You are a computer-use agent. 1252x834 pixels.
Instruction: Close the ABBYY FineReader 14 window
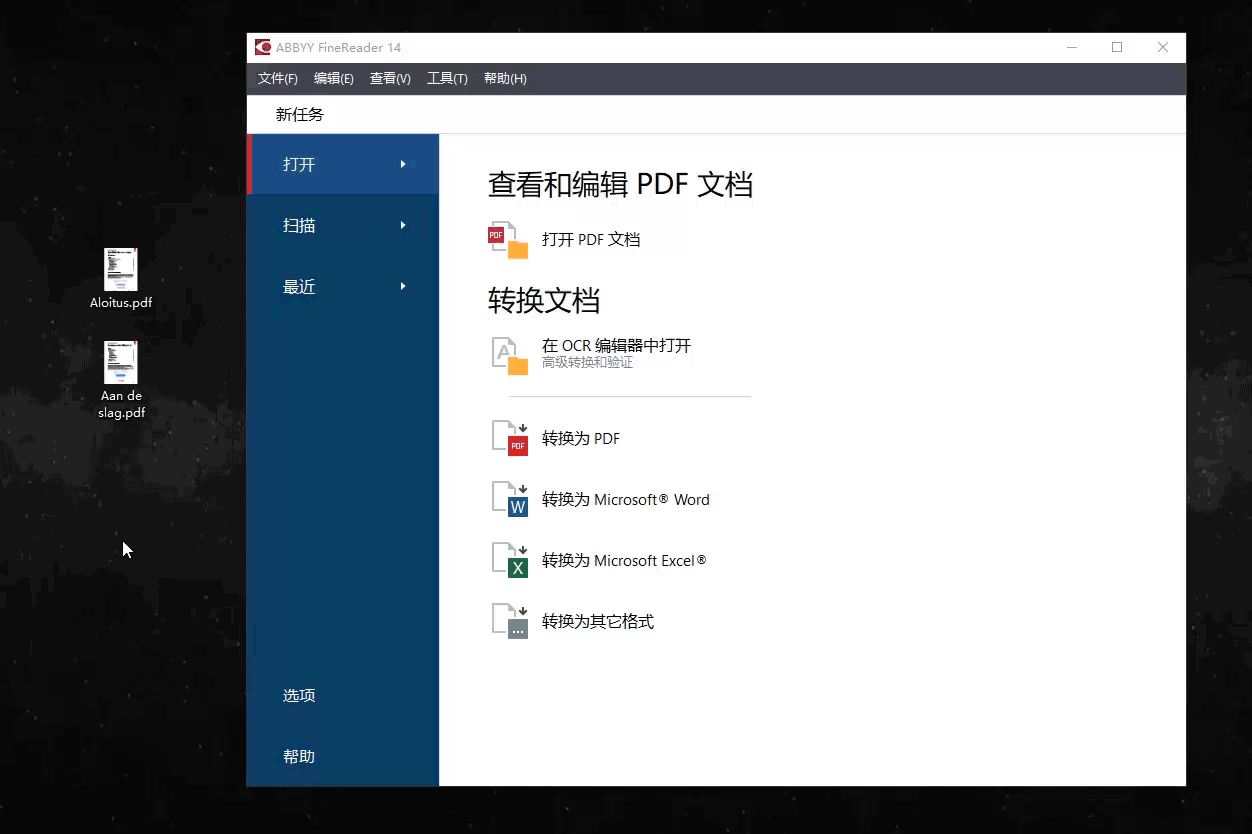coord(1163,47)
